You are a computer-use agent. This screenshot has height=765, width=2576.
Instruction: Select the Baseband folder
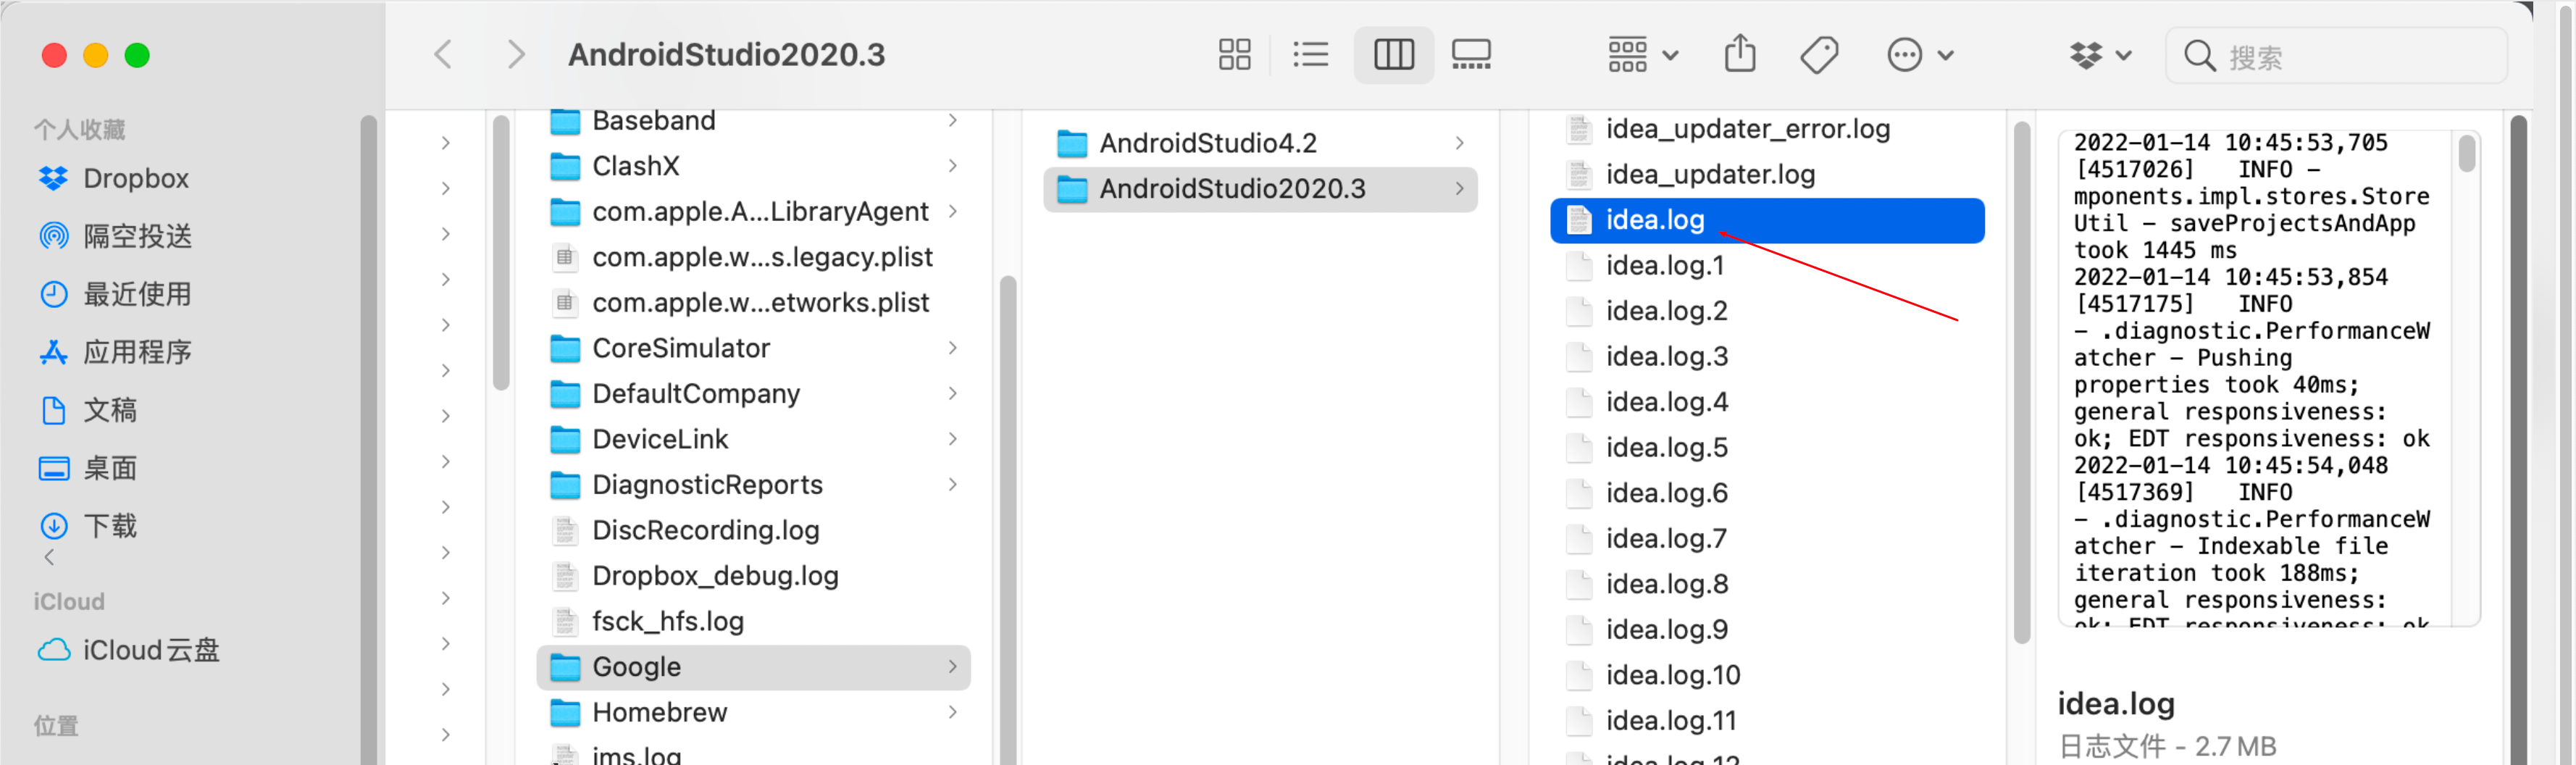point(754,120)
